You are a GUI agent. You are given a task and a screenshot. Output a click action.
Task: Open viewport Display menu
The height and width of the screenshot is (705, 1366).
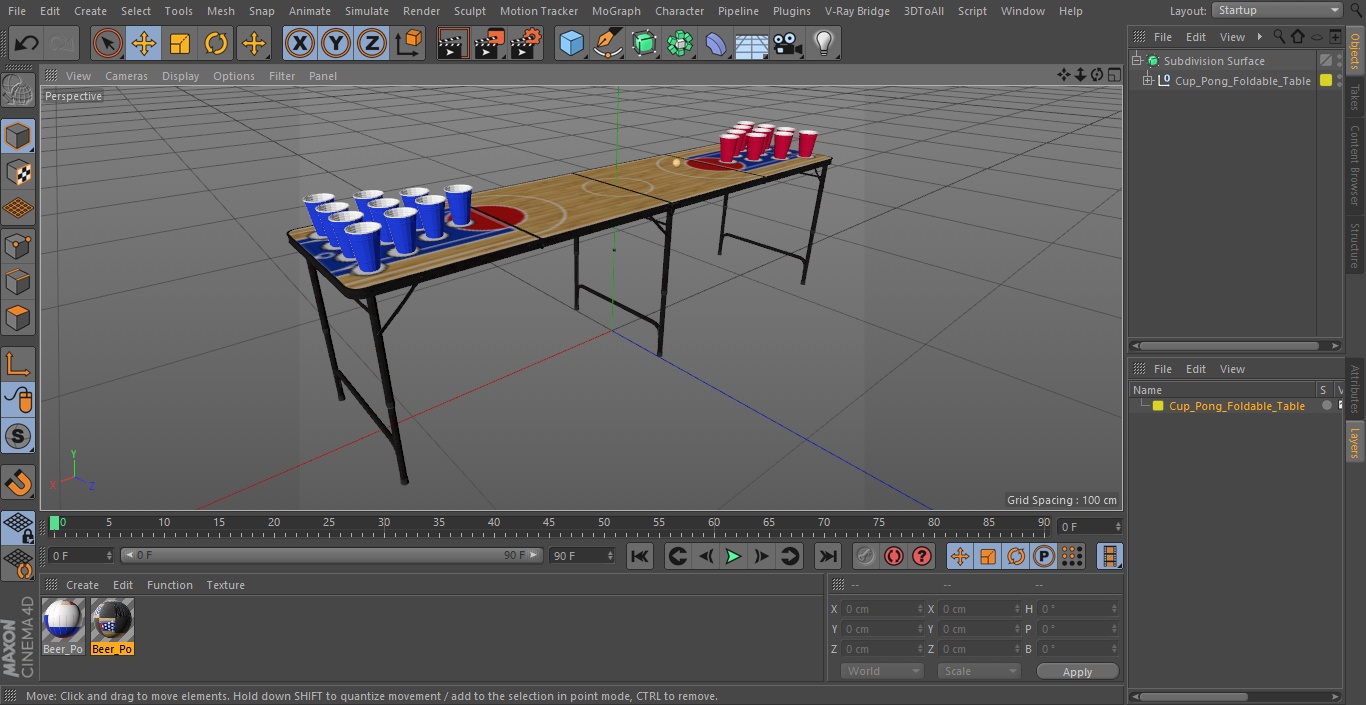(x=180, y=76)
